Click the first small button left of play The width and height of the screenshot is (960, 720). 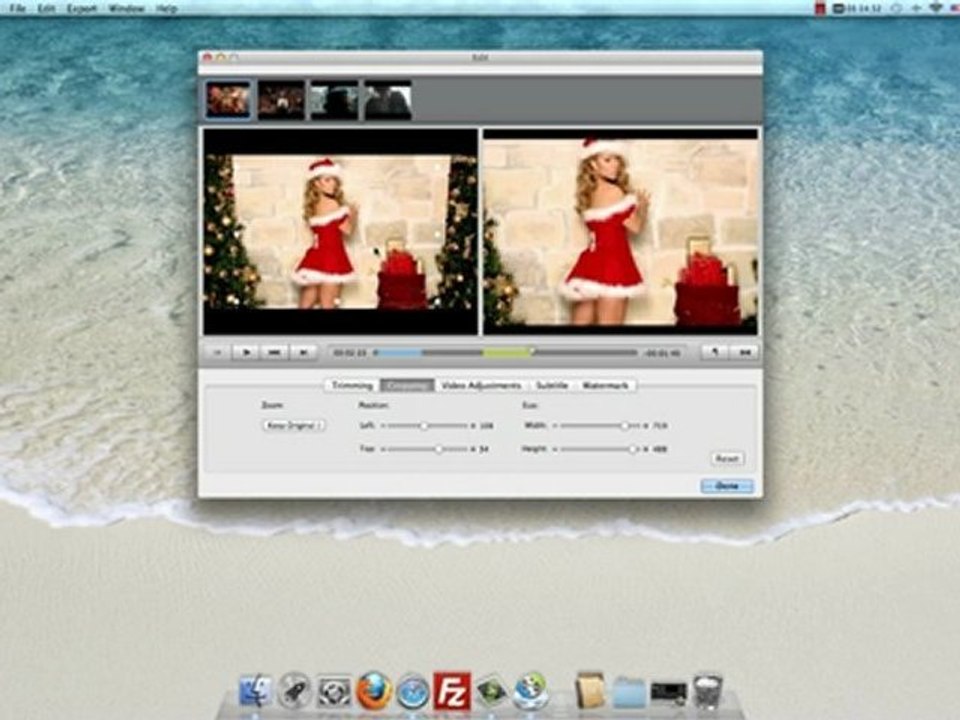[x=217, y=352]
